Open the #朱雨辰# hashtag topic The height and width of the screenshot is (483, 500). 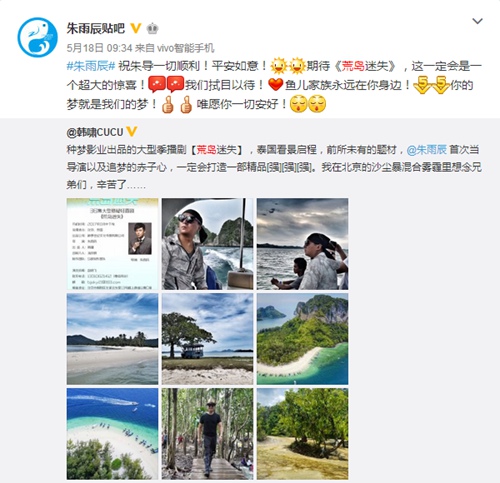(x=91, y=66)
